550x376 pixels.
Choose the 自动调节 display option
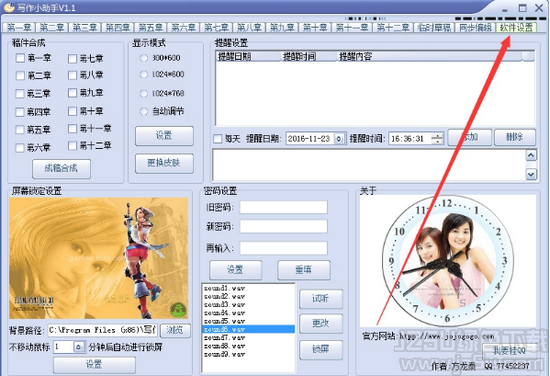tap(143, 112)
